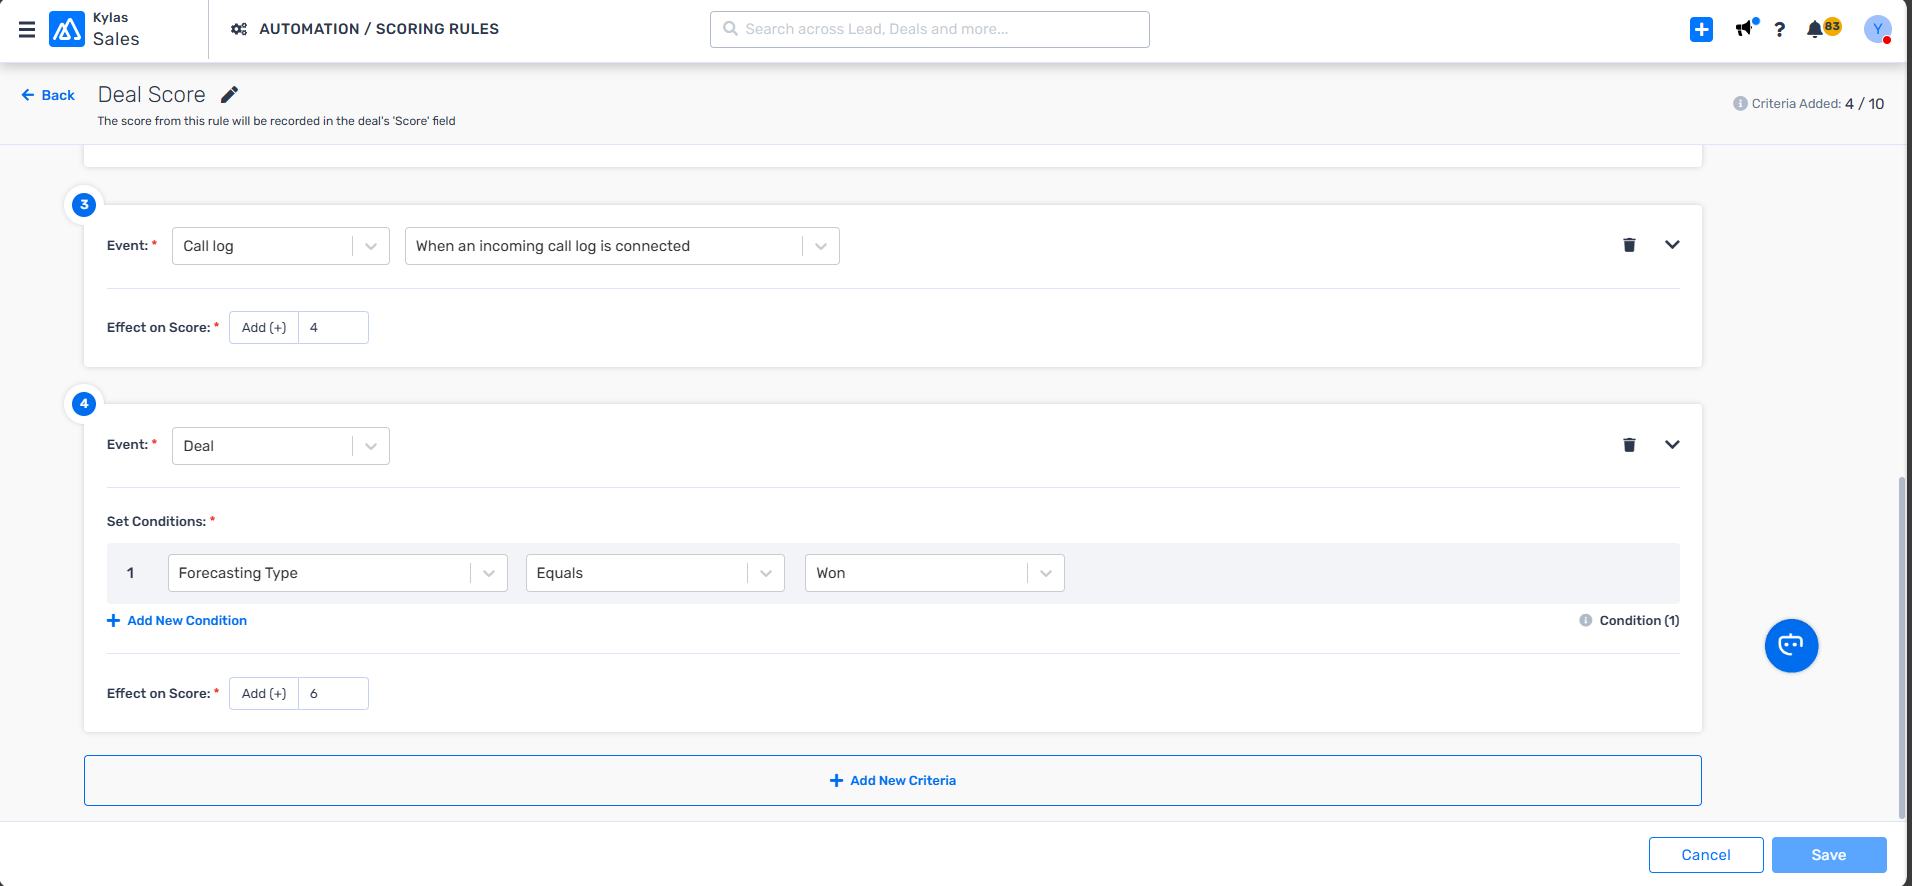Open the user profile avatar
Image resolution: width=1912 pixels, height=886 pixels.
tap(1877, 29)
